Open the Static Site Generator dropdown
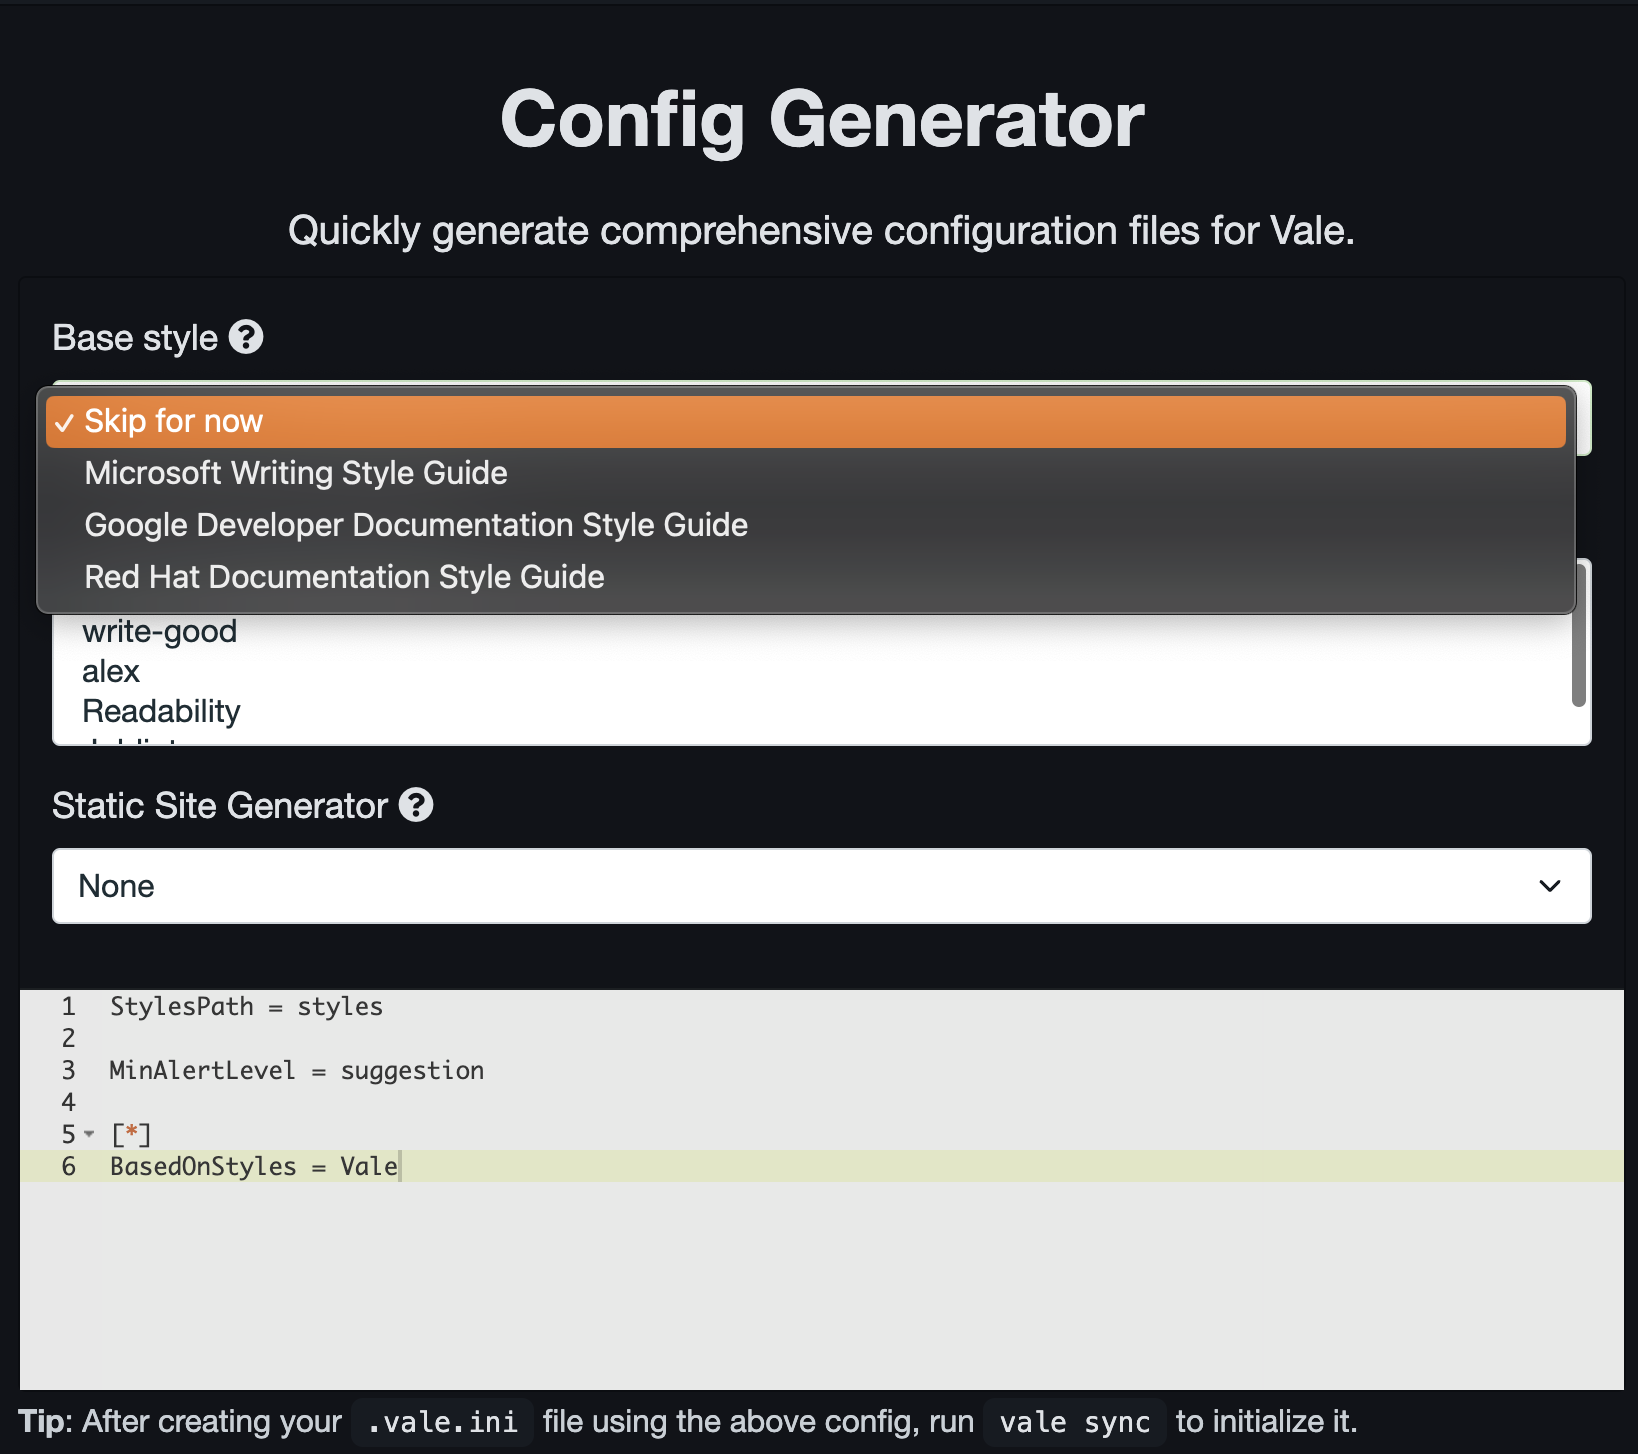 tap(820, 886)
